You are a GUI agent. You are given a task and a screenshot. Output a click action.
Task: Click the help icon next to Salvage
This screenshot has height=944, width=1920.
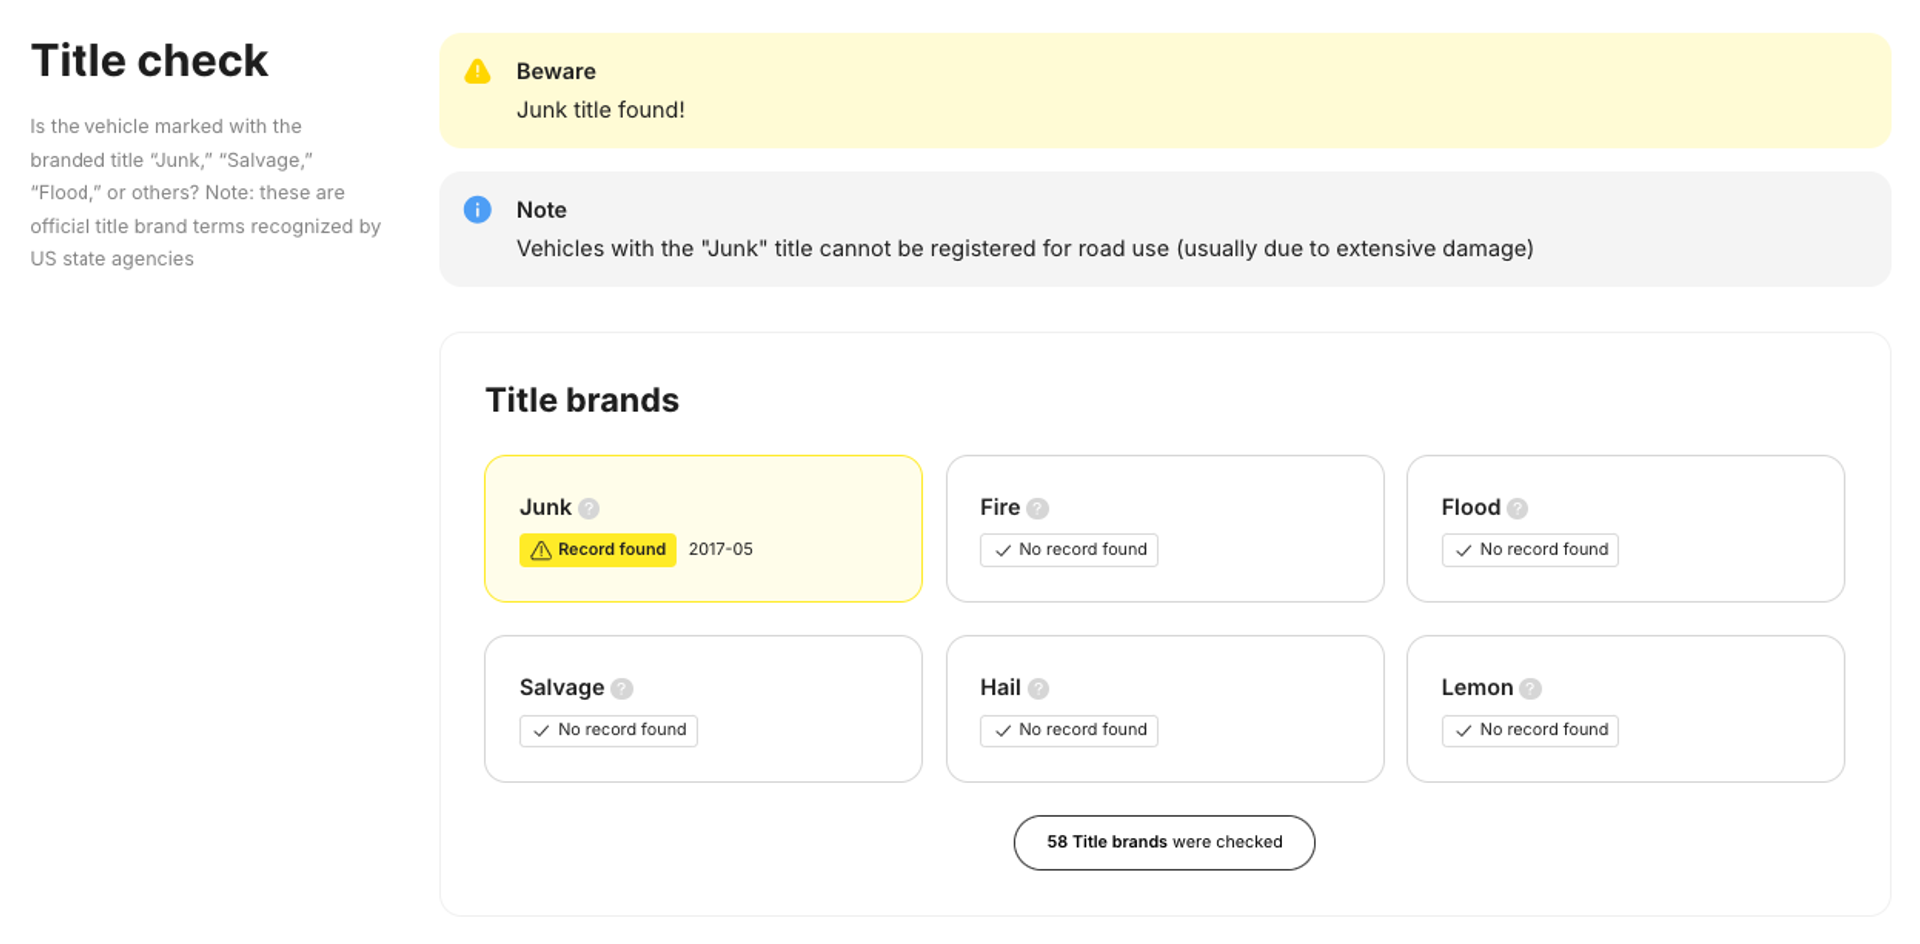pos(622,689)
